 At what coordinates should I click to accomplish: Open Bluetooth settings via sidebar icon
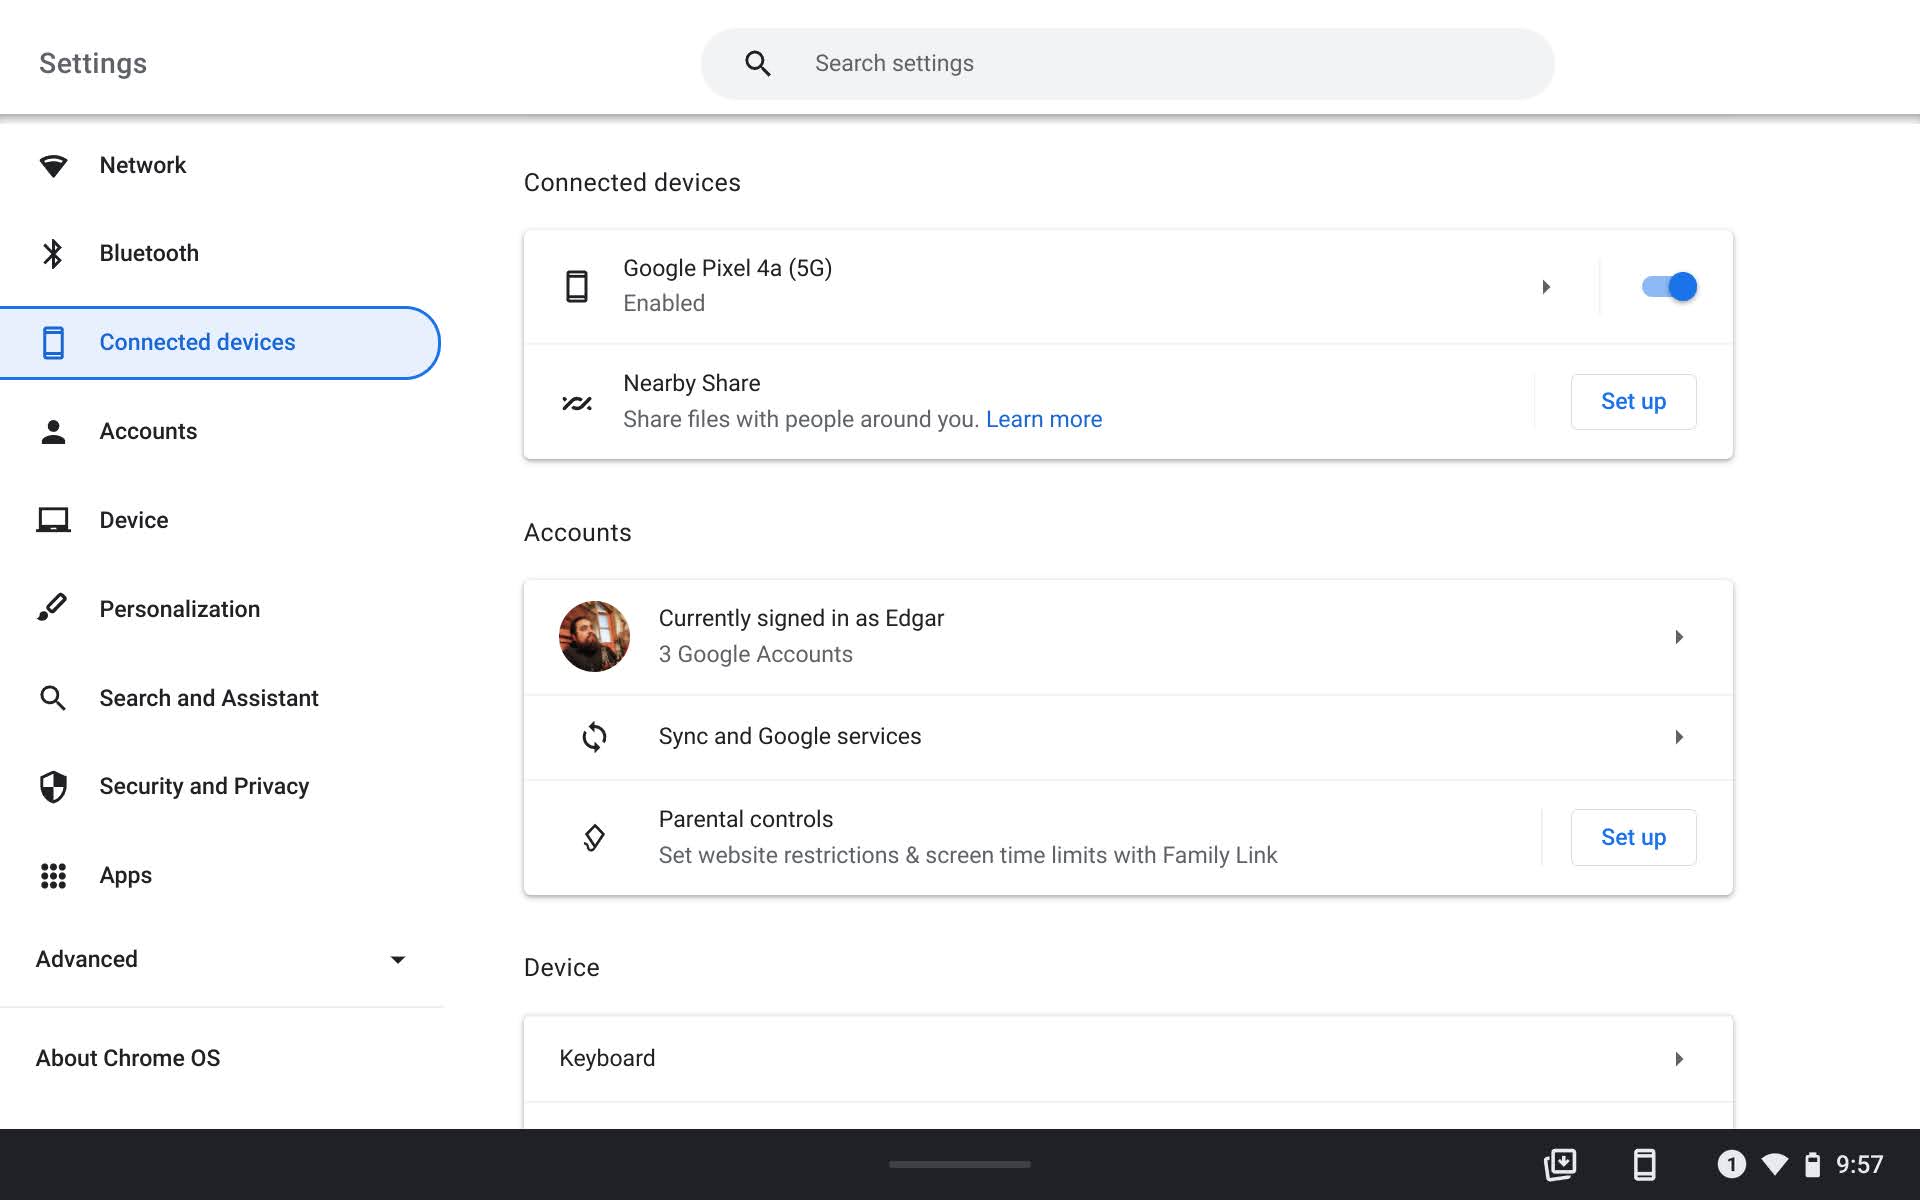point(53,253)
